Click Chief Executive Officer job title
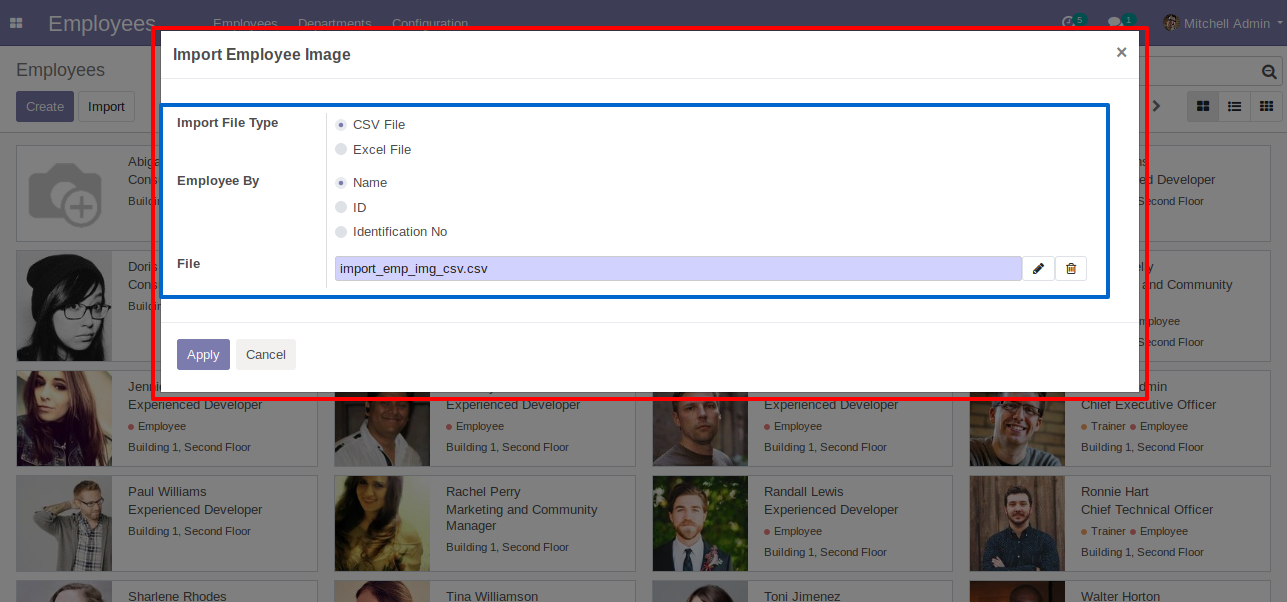This screenshot has height=602, width=1287. pyautogui.click(x=1149, y=405)
